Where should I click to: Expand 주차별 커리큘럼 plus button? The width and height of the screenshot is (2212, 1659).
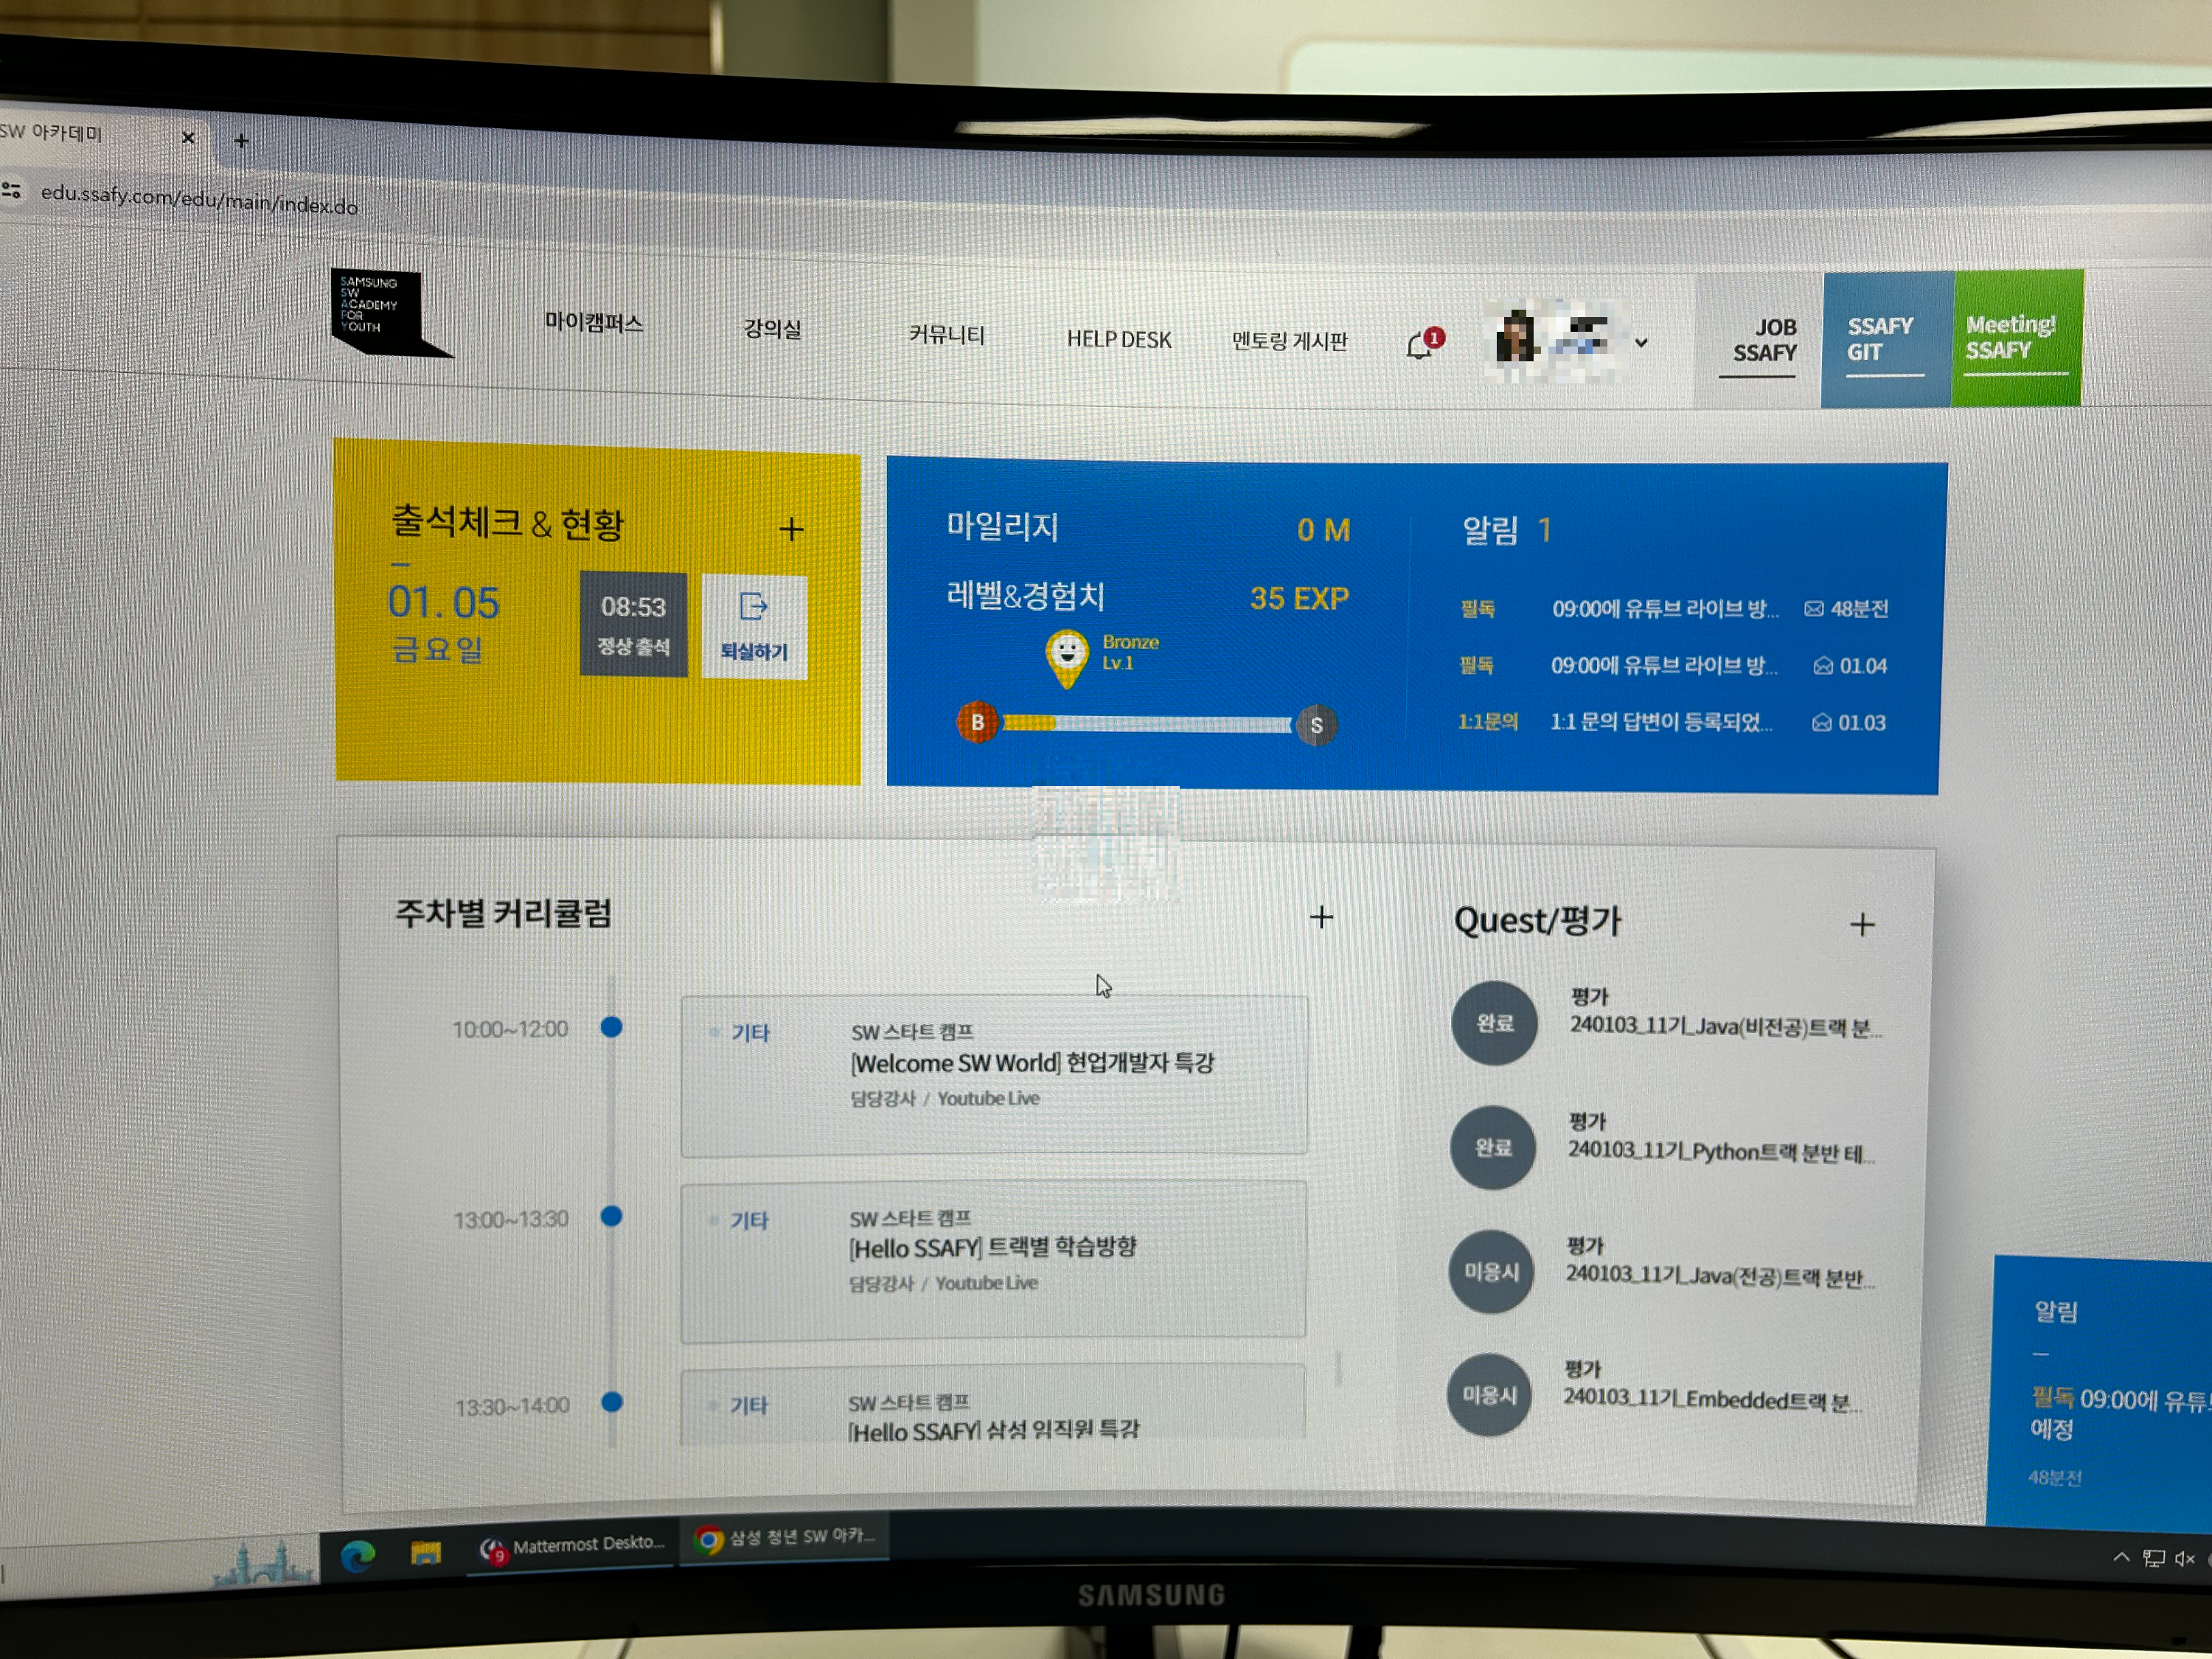[1321, 917]
